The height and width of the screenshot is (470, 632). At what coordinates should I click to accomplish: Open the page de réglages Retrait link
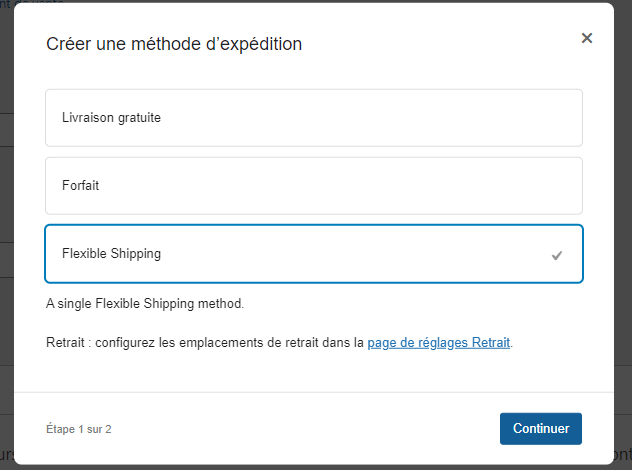(x=439, y=343)
